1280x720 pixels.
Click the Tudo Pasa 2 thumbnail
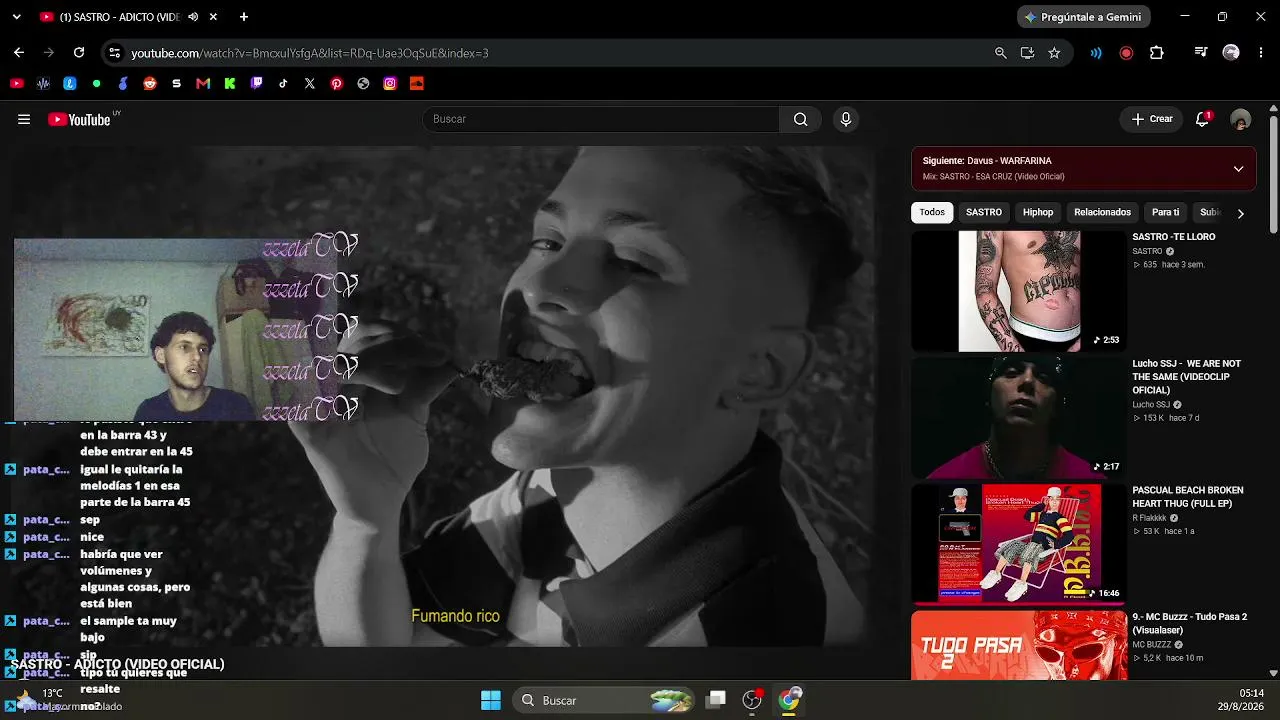pos(1019,646)
